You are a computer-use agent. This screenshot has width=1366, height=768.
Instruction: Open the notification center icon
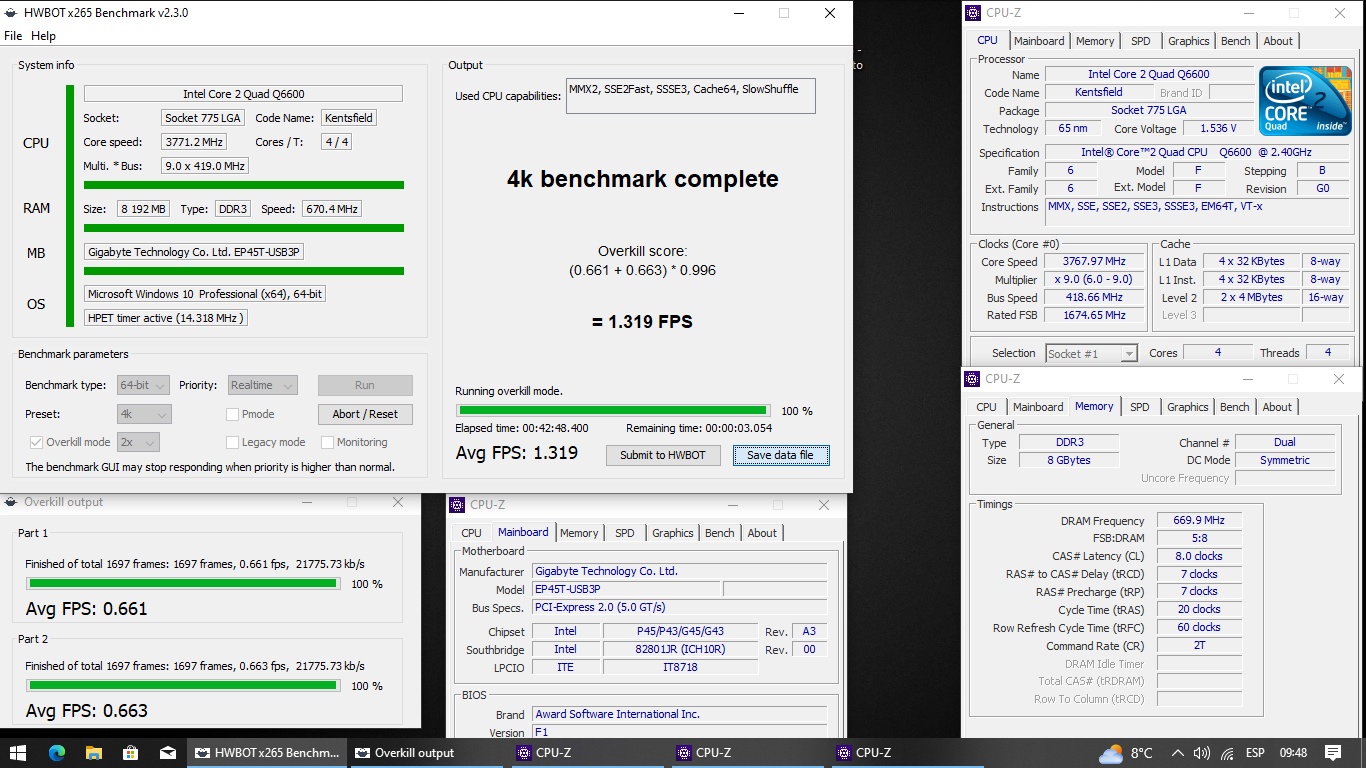tap(1332, 753)
